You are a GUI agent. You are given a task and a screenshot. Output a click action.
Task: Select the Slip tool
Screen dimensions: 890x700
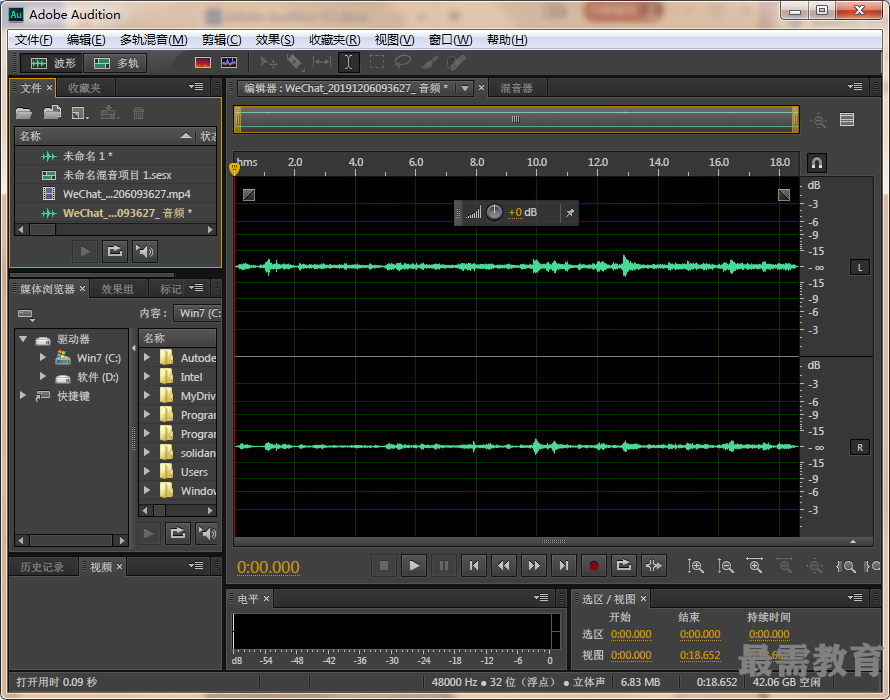(322, 62)
